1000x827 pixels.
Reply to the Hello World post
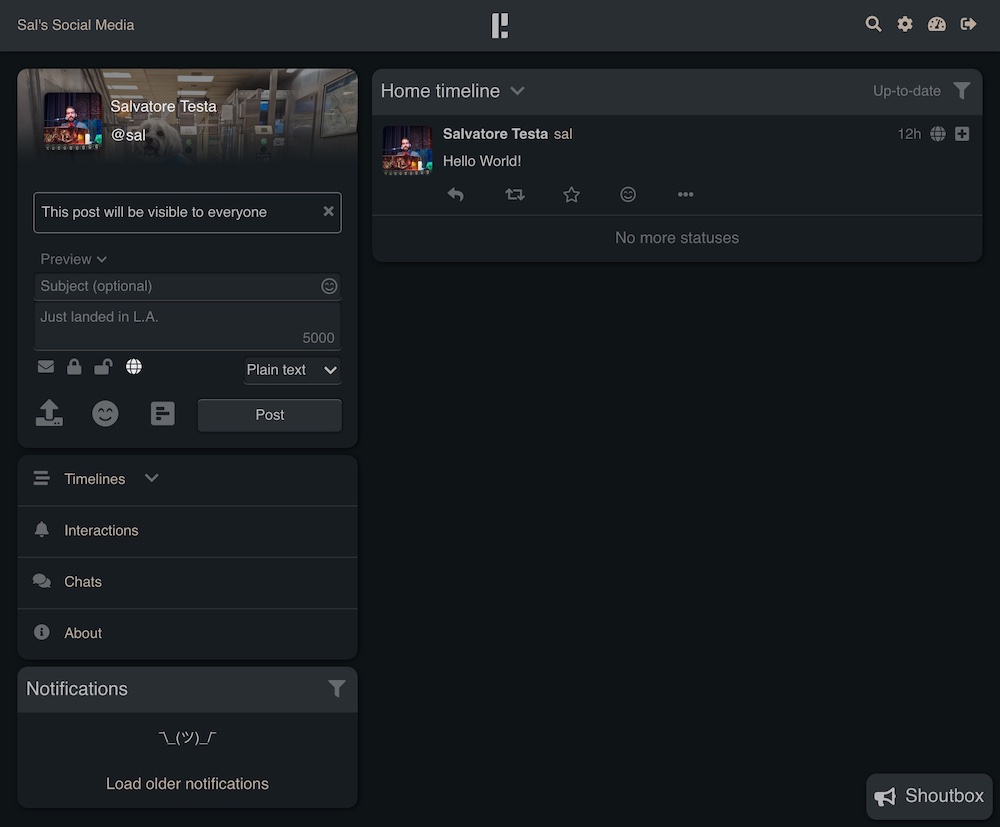pos(456,195)
